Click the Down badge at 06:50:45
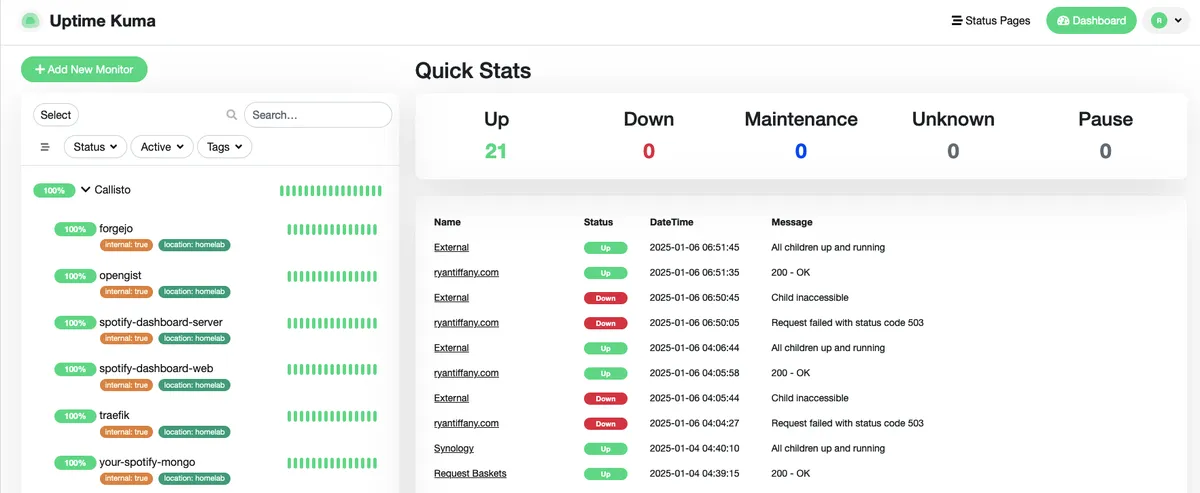The width and height of the screenshot is (1200, 493). pyautogui.click(x=605, y=298)
